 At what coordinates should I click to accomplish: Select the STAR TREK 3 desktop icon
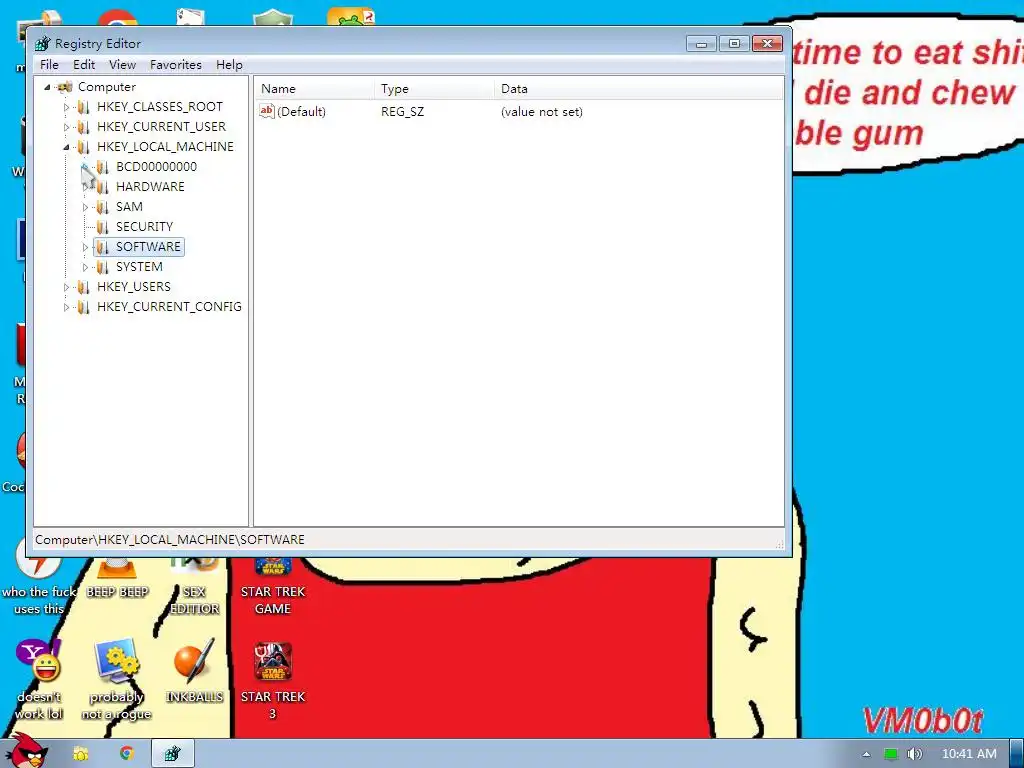pos(273,680)
